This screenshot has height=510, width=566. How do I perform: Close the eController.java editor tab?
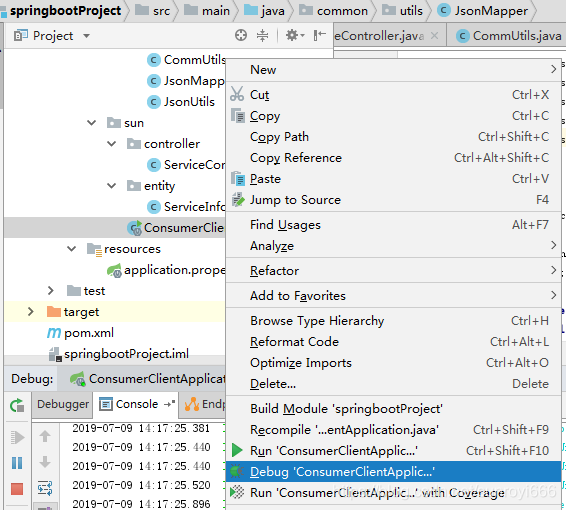click(x=435, y=35)
